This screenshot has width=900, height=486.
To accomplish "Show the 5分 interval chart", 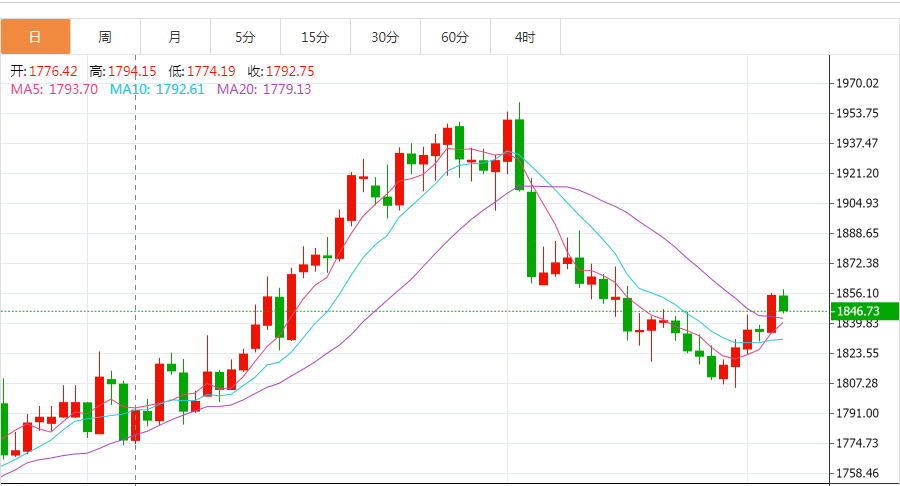I will 245,37.
